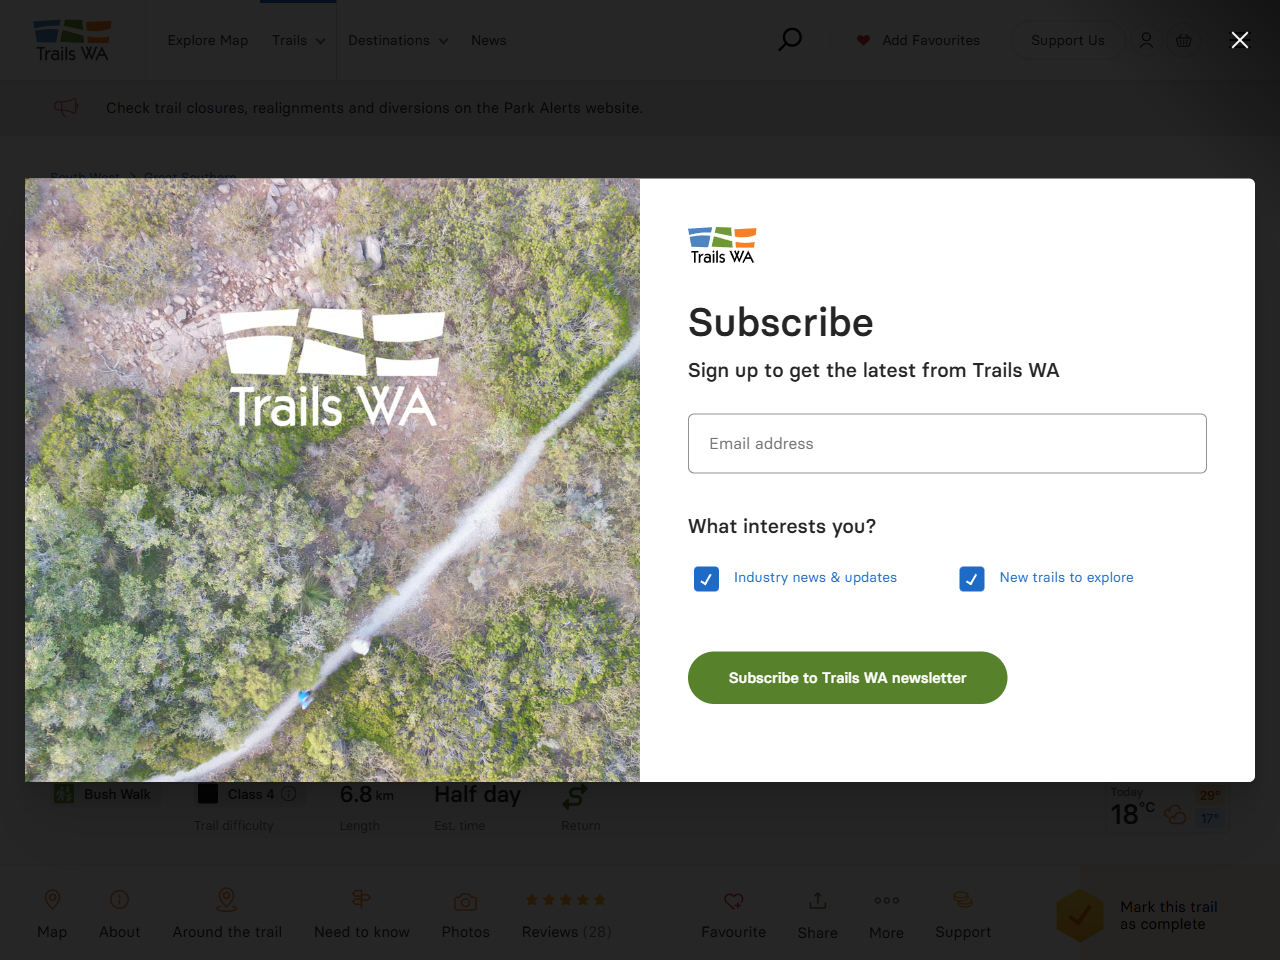Mark this trail as complete
Screen dimensions: 1280x960
coord(1080,915)
